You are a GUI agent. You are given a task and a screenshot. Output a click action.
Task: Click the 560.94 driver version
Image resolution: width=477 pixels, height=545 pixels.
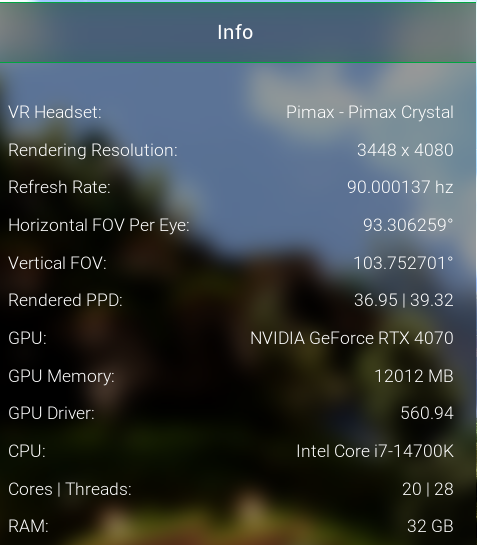427,414
